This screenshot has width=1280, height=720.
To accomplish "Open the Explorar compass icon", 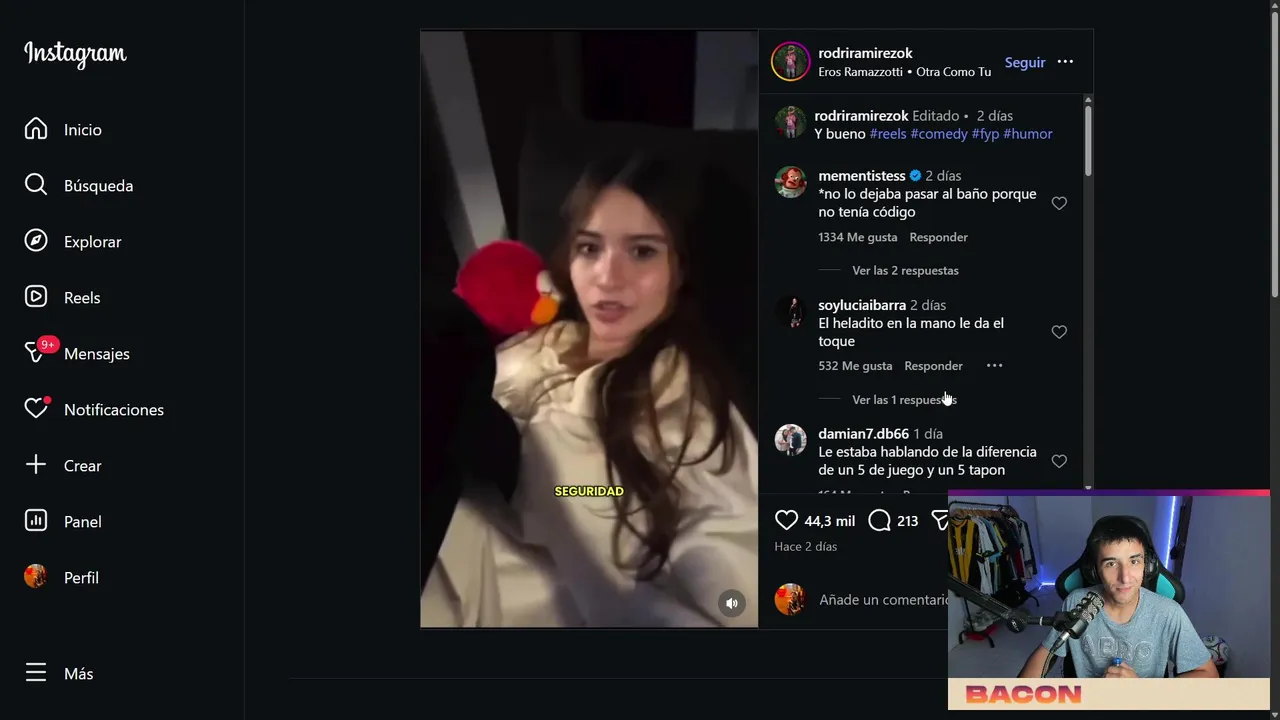I will 36,241.
